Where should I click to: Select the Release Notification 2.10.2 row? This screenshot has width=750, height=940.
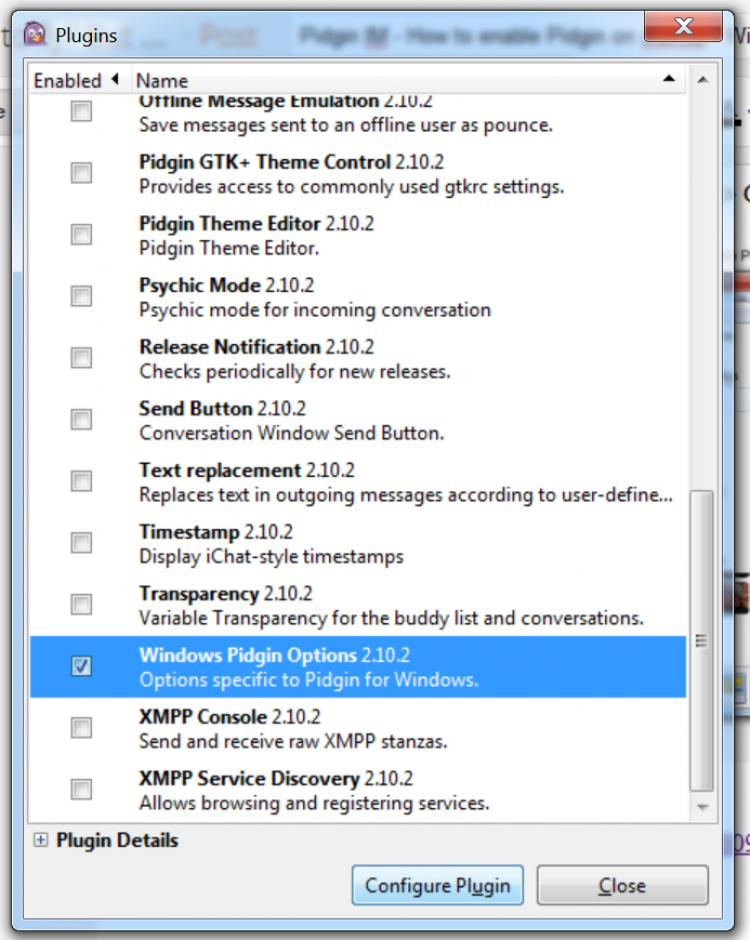tap(358, 358)
